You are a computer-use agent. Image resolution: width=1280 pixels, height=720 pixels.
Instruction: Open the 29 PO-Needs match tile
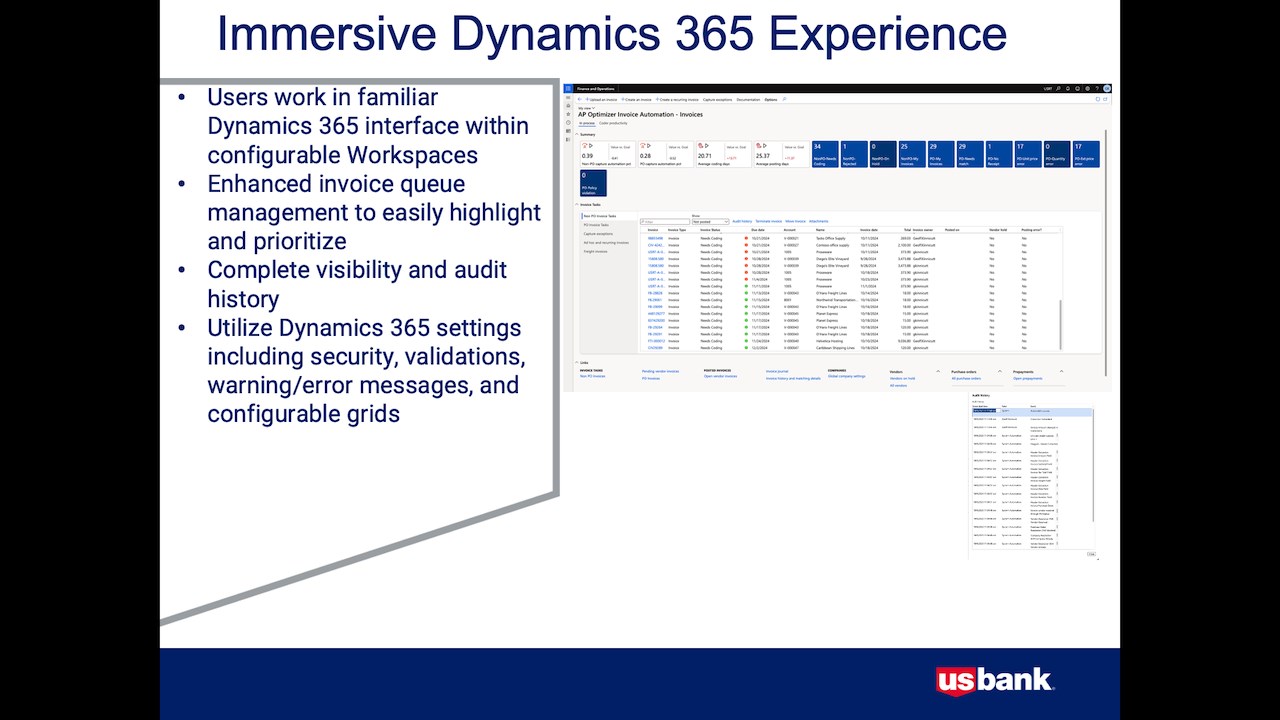[x=970, y=154]
